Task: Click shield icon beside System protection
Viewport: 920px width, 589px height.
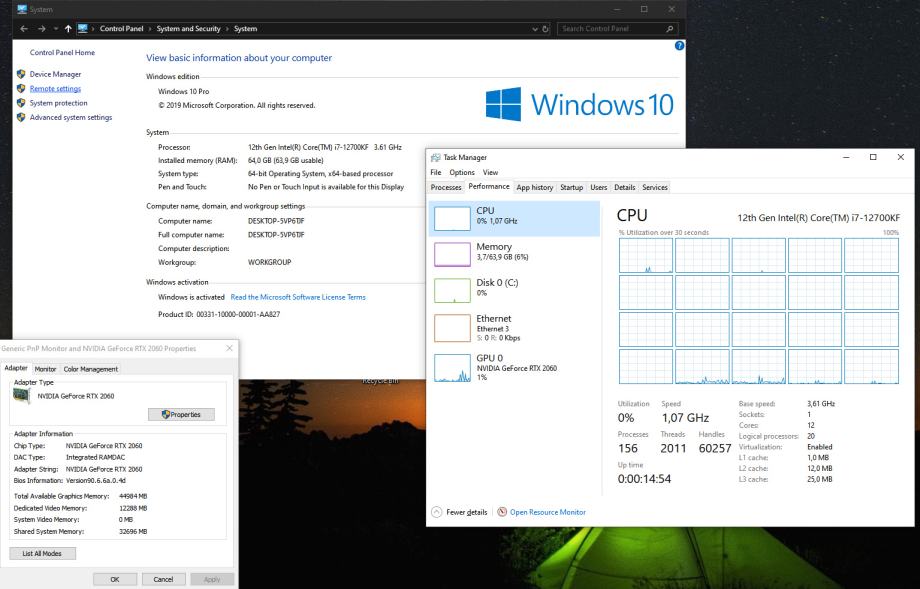Action: 21,103
